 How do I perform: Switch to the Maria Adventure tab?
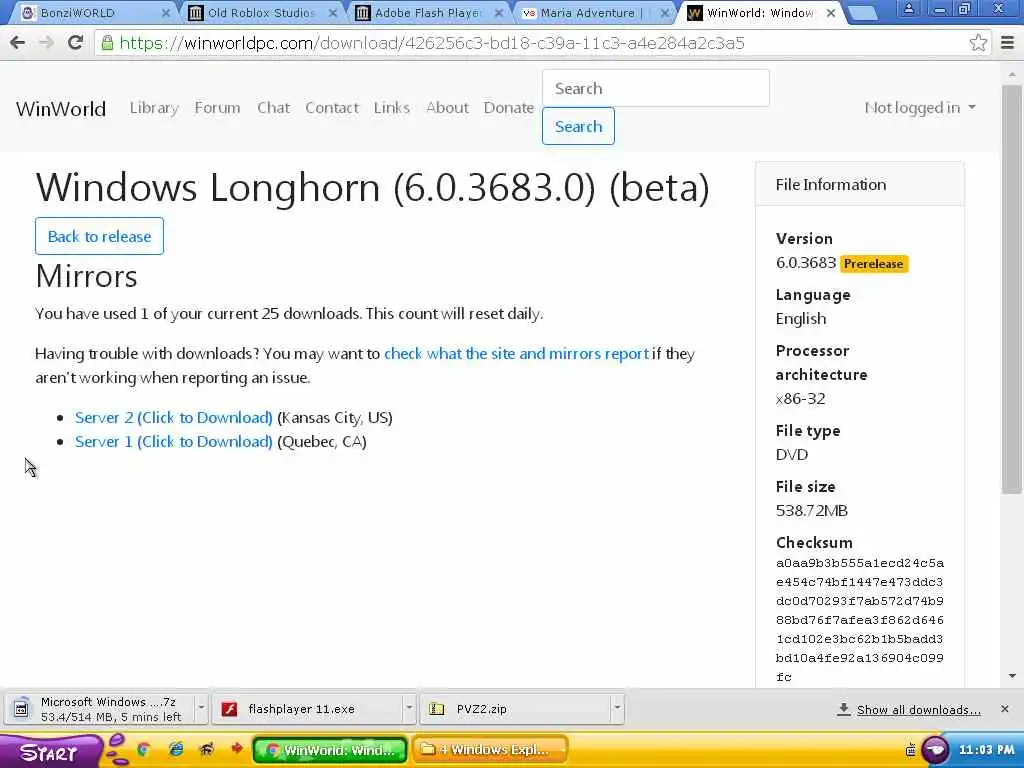click(592, 12)
